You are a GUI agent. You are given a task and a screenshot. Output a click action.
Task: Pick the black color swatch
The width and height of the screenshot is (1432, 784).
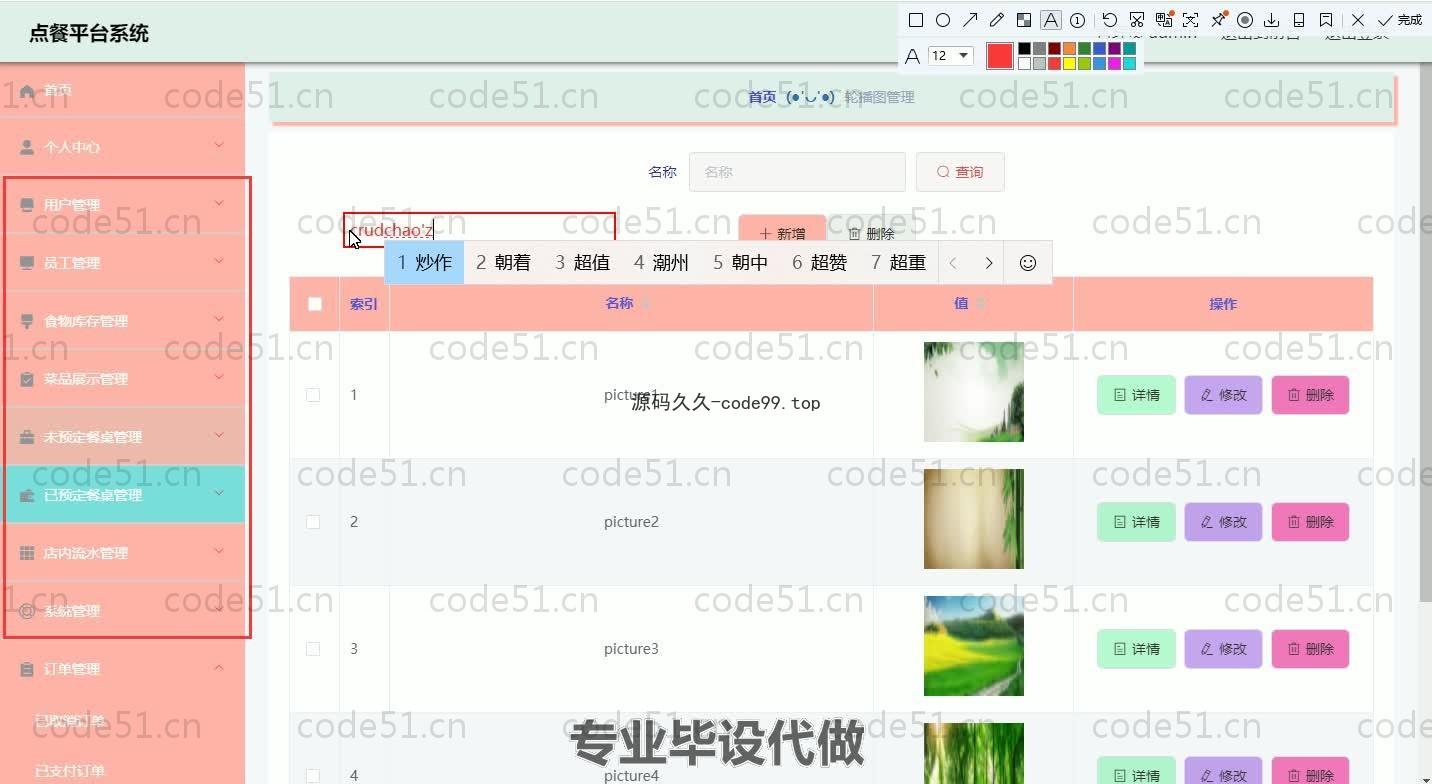point(1024,48)
